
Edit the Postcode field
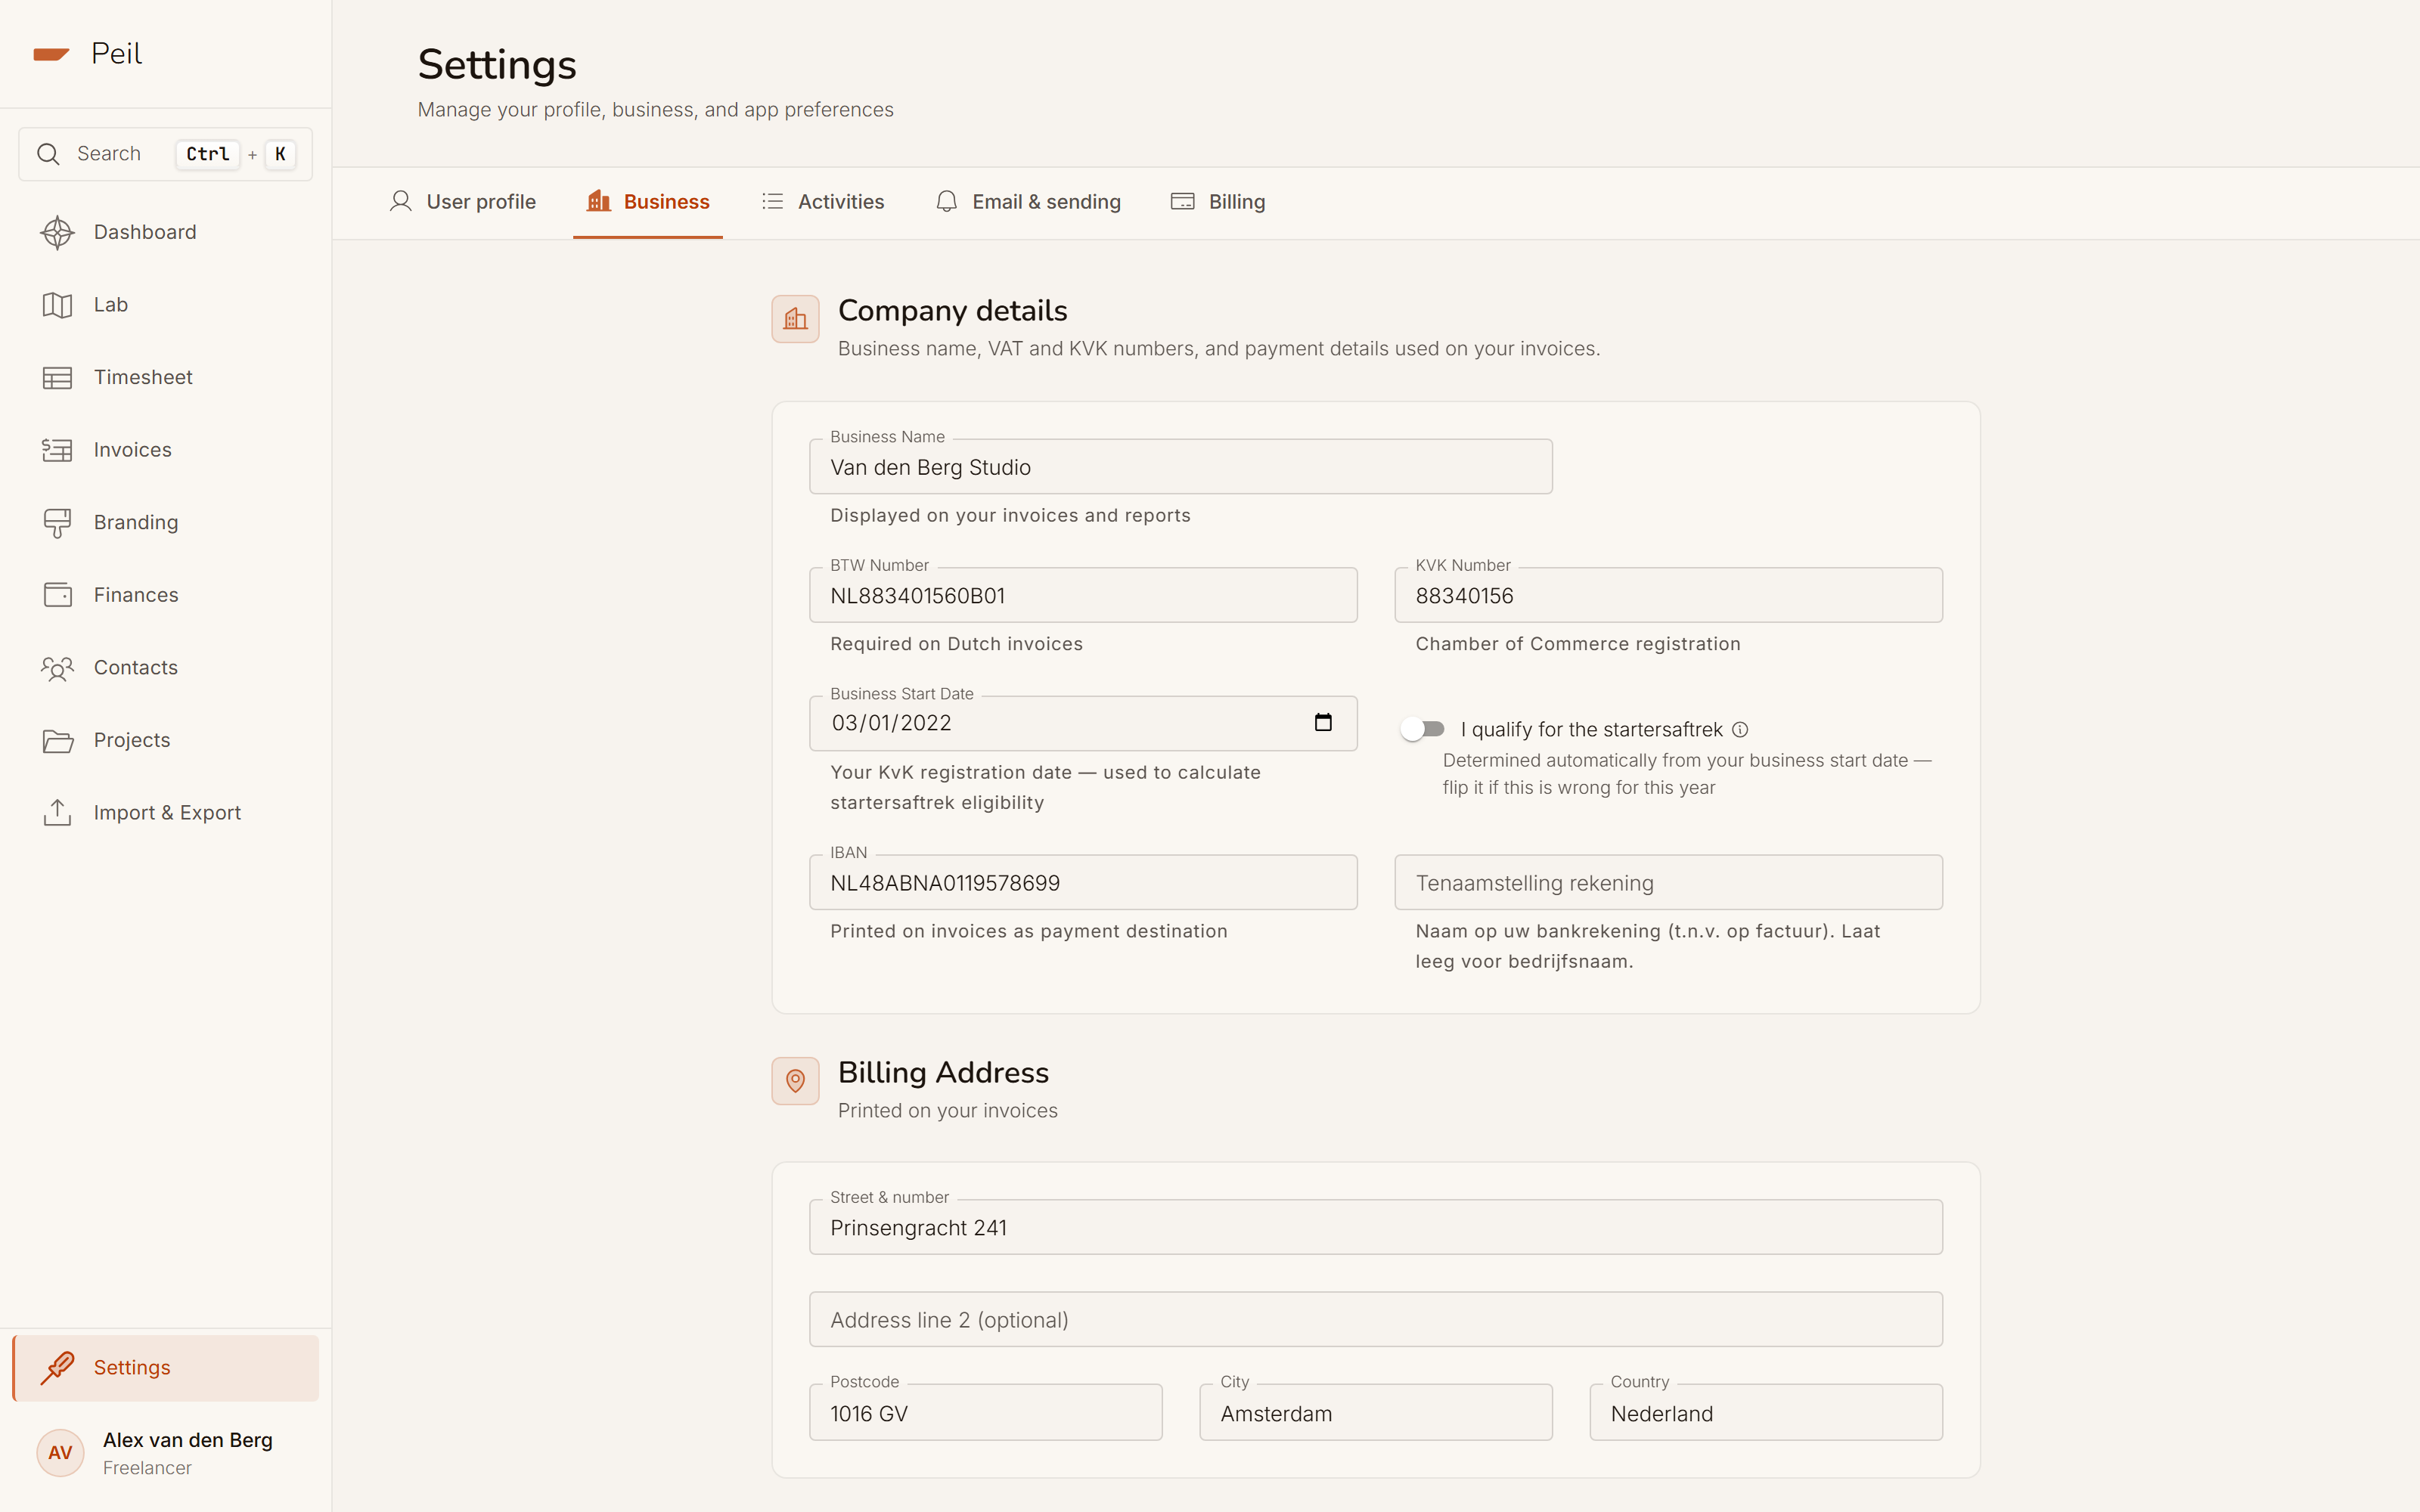point(985,1412)
